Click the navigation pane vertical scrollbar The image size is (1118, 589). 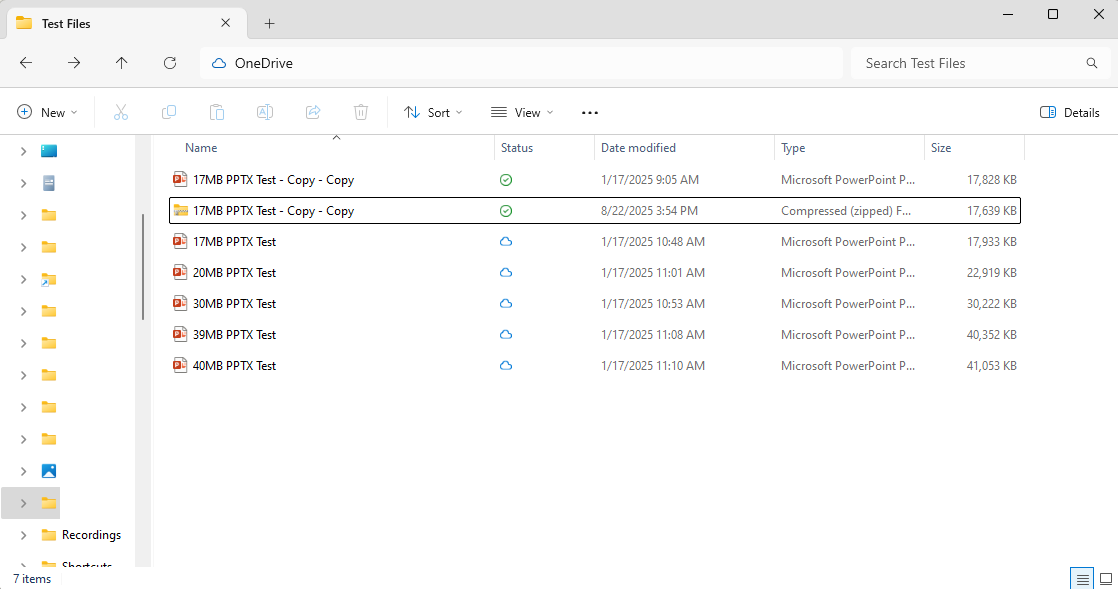[143, 267]
